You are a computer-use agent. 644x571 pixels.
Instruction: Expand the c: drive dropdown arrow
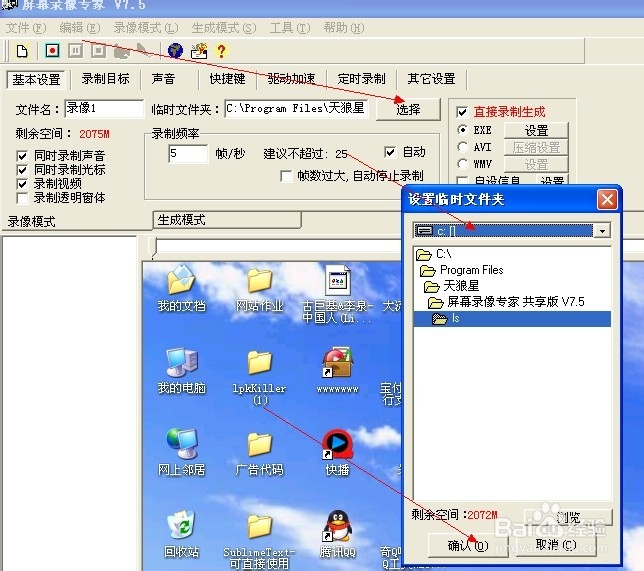(602, 231)
